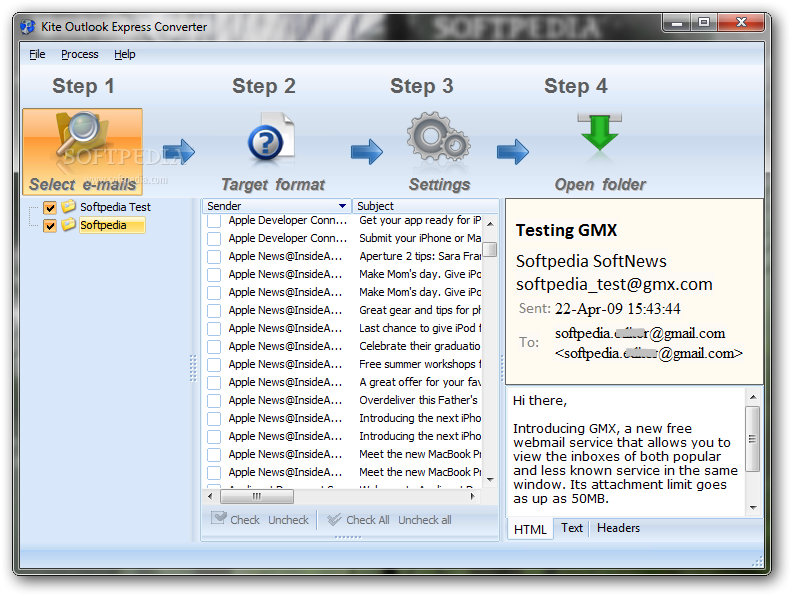Open the File menu
792x596 pixels.
point(37,54)
